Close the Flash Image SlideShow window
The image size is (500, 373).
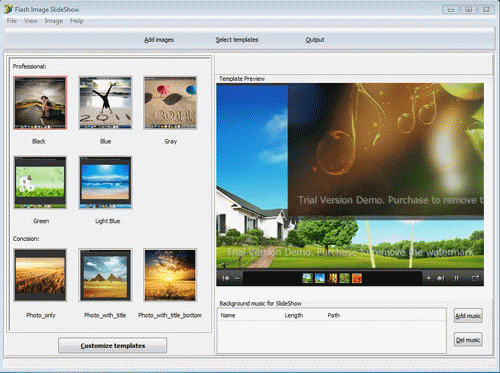486,10
